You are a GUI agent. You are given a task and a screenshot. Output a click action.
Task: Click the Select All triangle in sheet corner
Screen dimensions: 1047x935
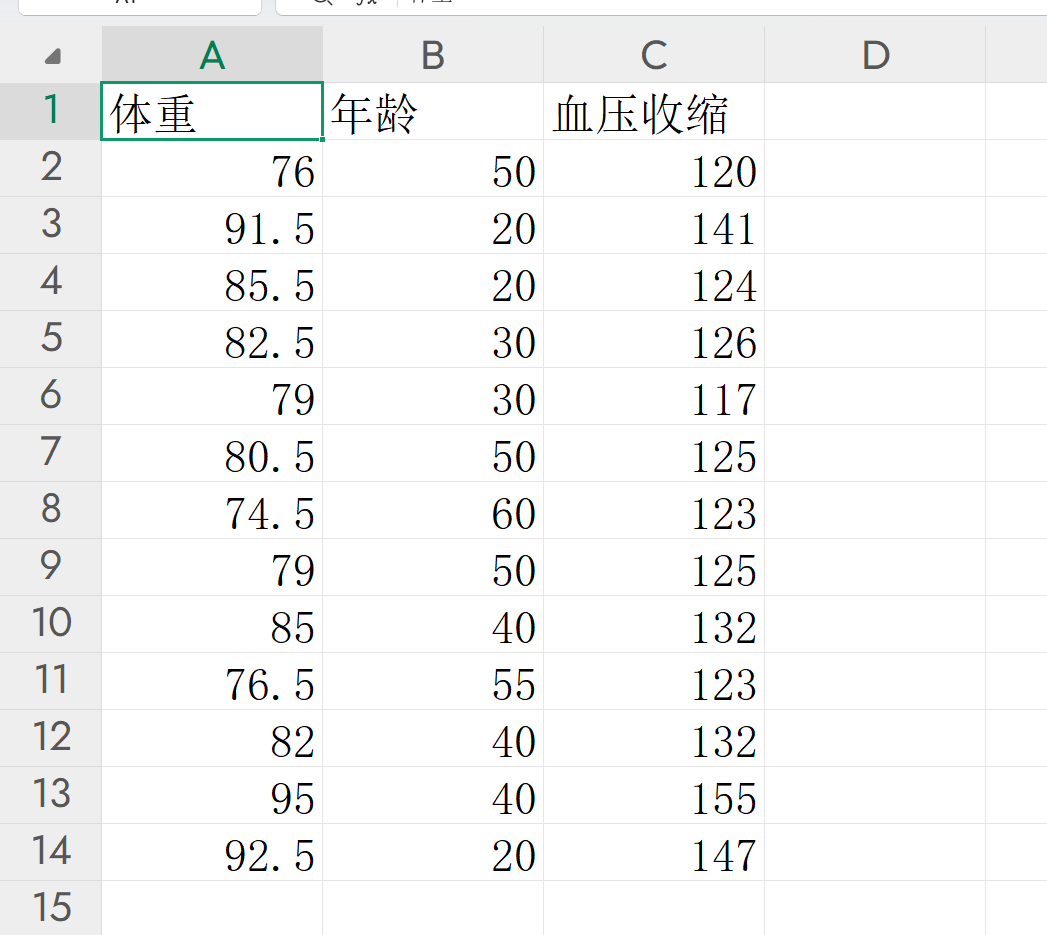[50, 55]
